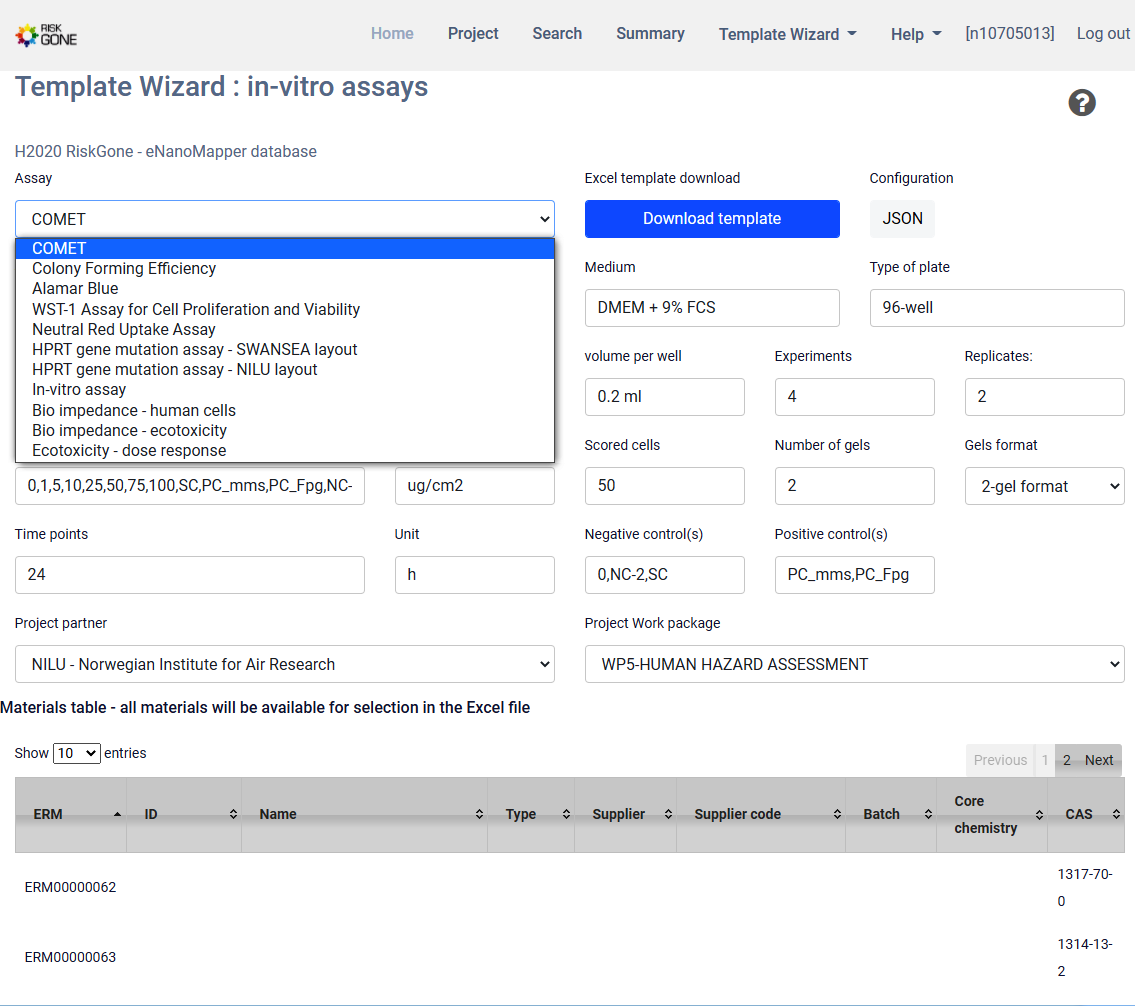The width and height of the screenshot is (1135, 1006).
Task: Sort table by Batch column
Action: click(x=890, y=815)
